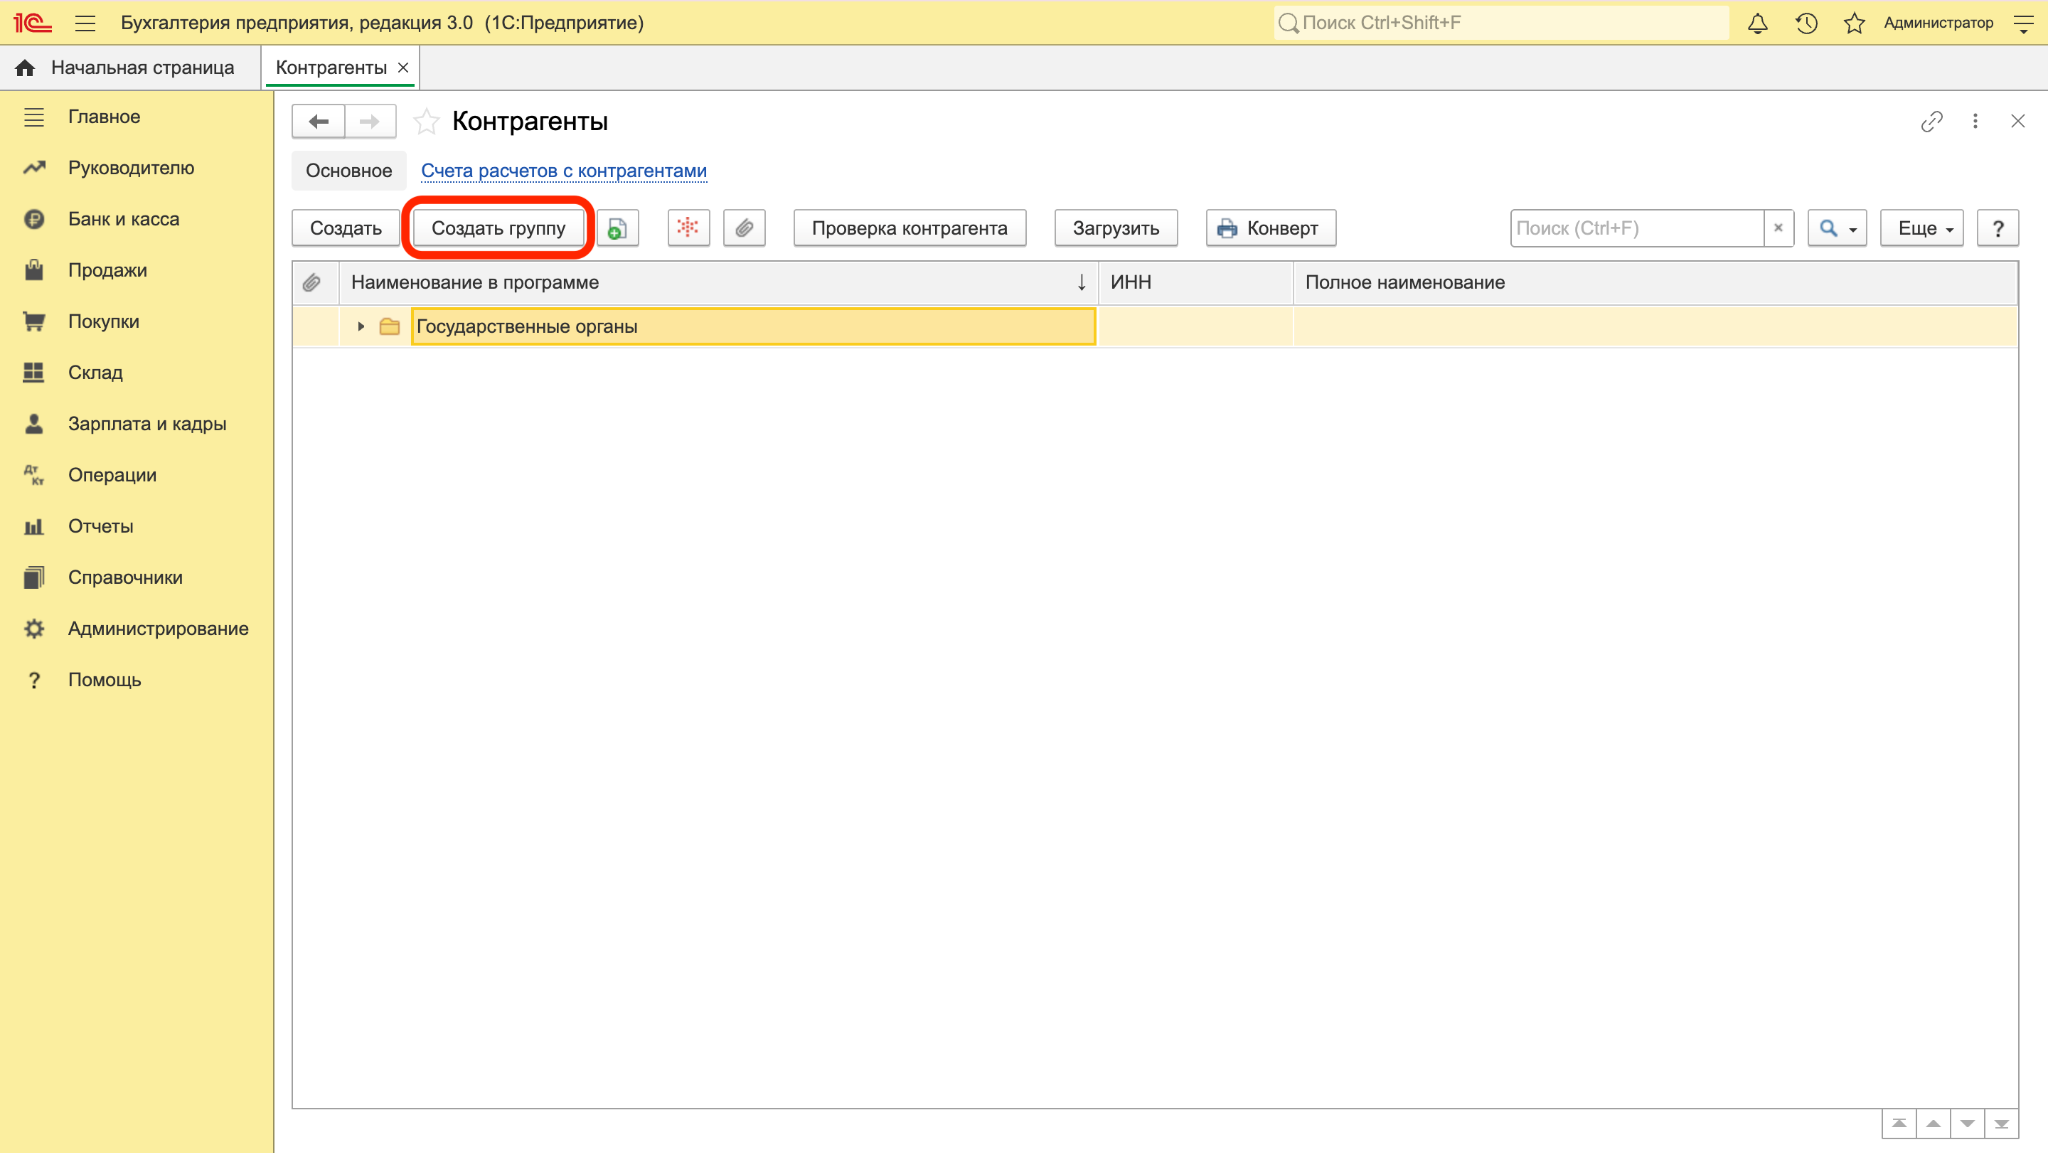This screenshot has width=2048, height=1153.
Task: Open the magnifier search dropdown
Action: click(1837, 228)
